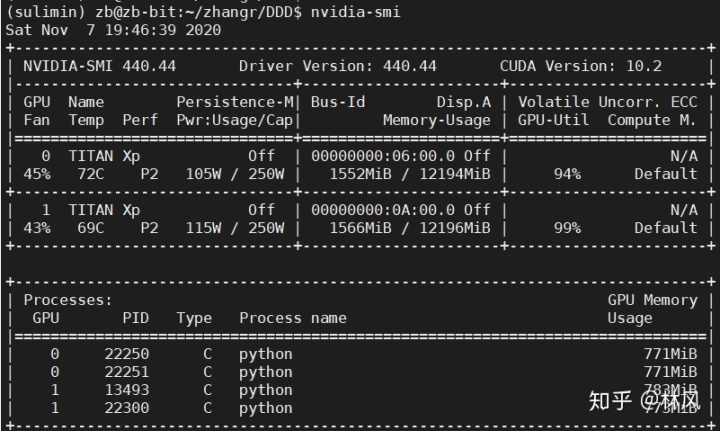Click the timestamp Sat Nov 7 19:46:39 2020

[113, 30]
